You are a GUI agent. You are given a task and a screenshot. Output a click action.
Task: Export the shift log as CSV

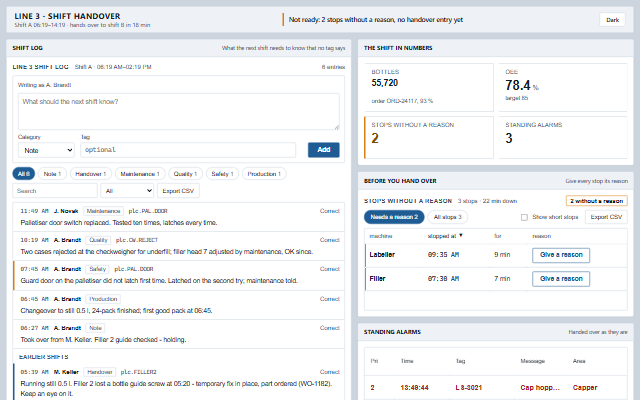[178, 191]
